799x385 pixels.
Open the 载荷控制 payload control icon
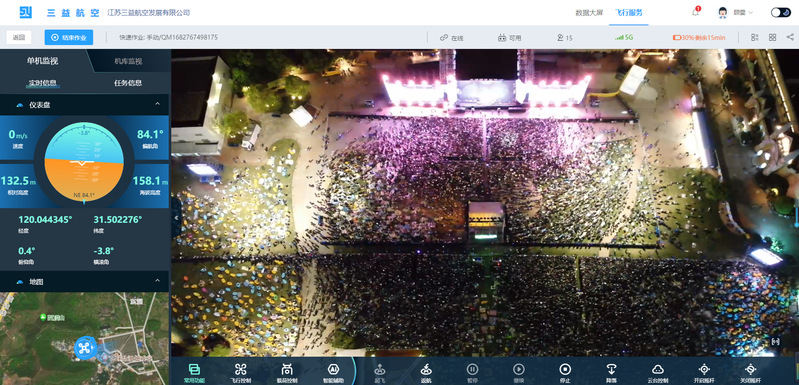pyautogui.click(x=287, y=370)
